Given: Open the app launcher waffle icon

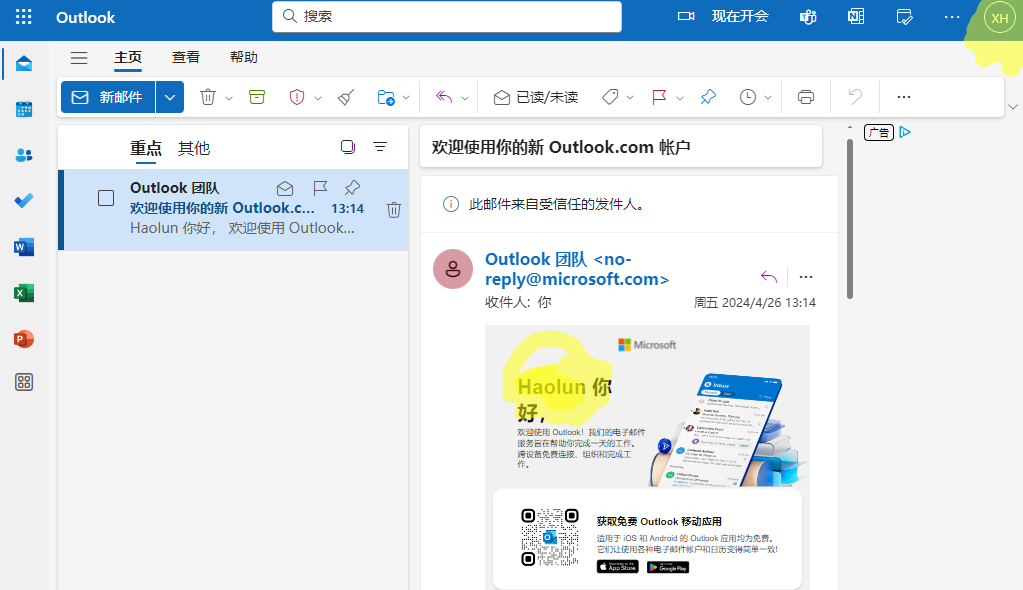Looking at the screenshot, I should pyautogui.click(x=23, y=17).
